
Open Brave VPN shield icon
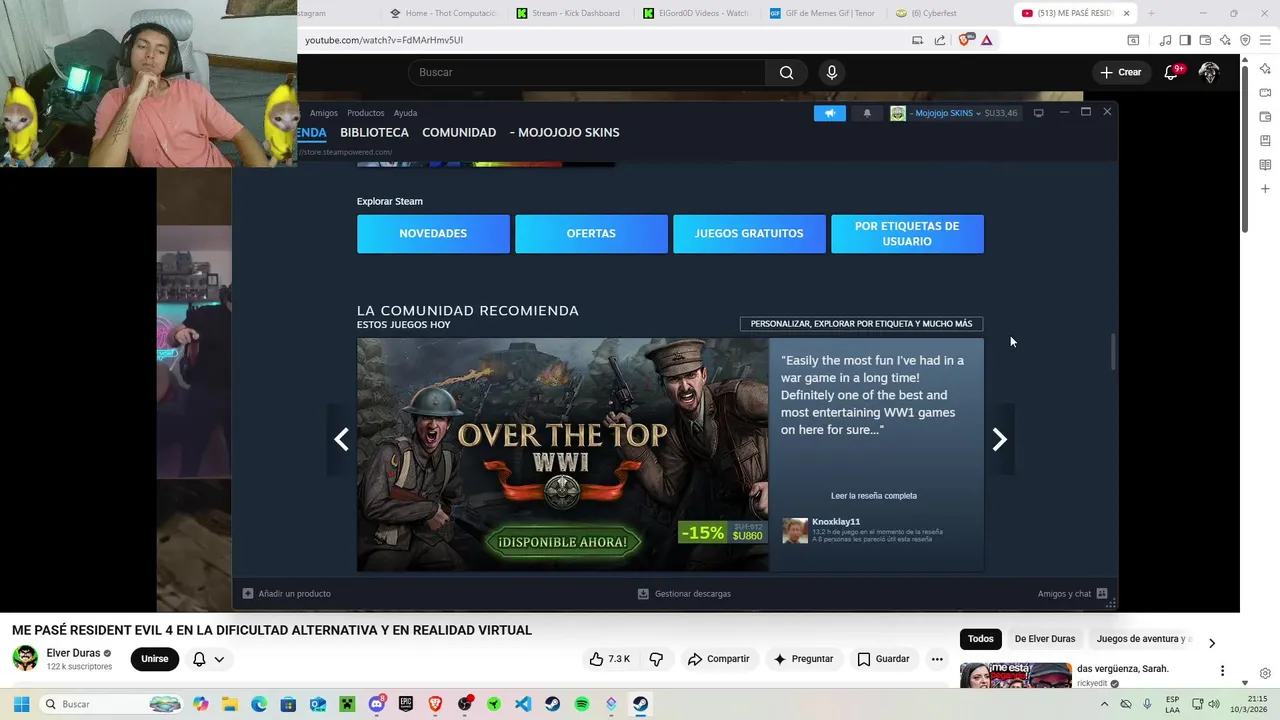coord(1245,40)
